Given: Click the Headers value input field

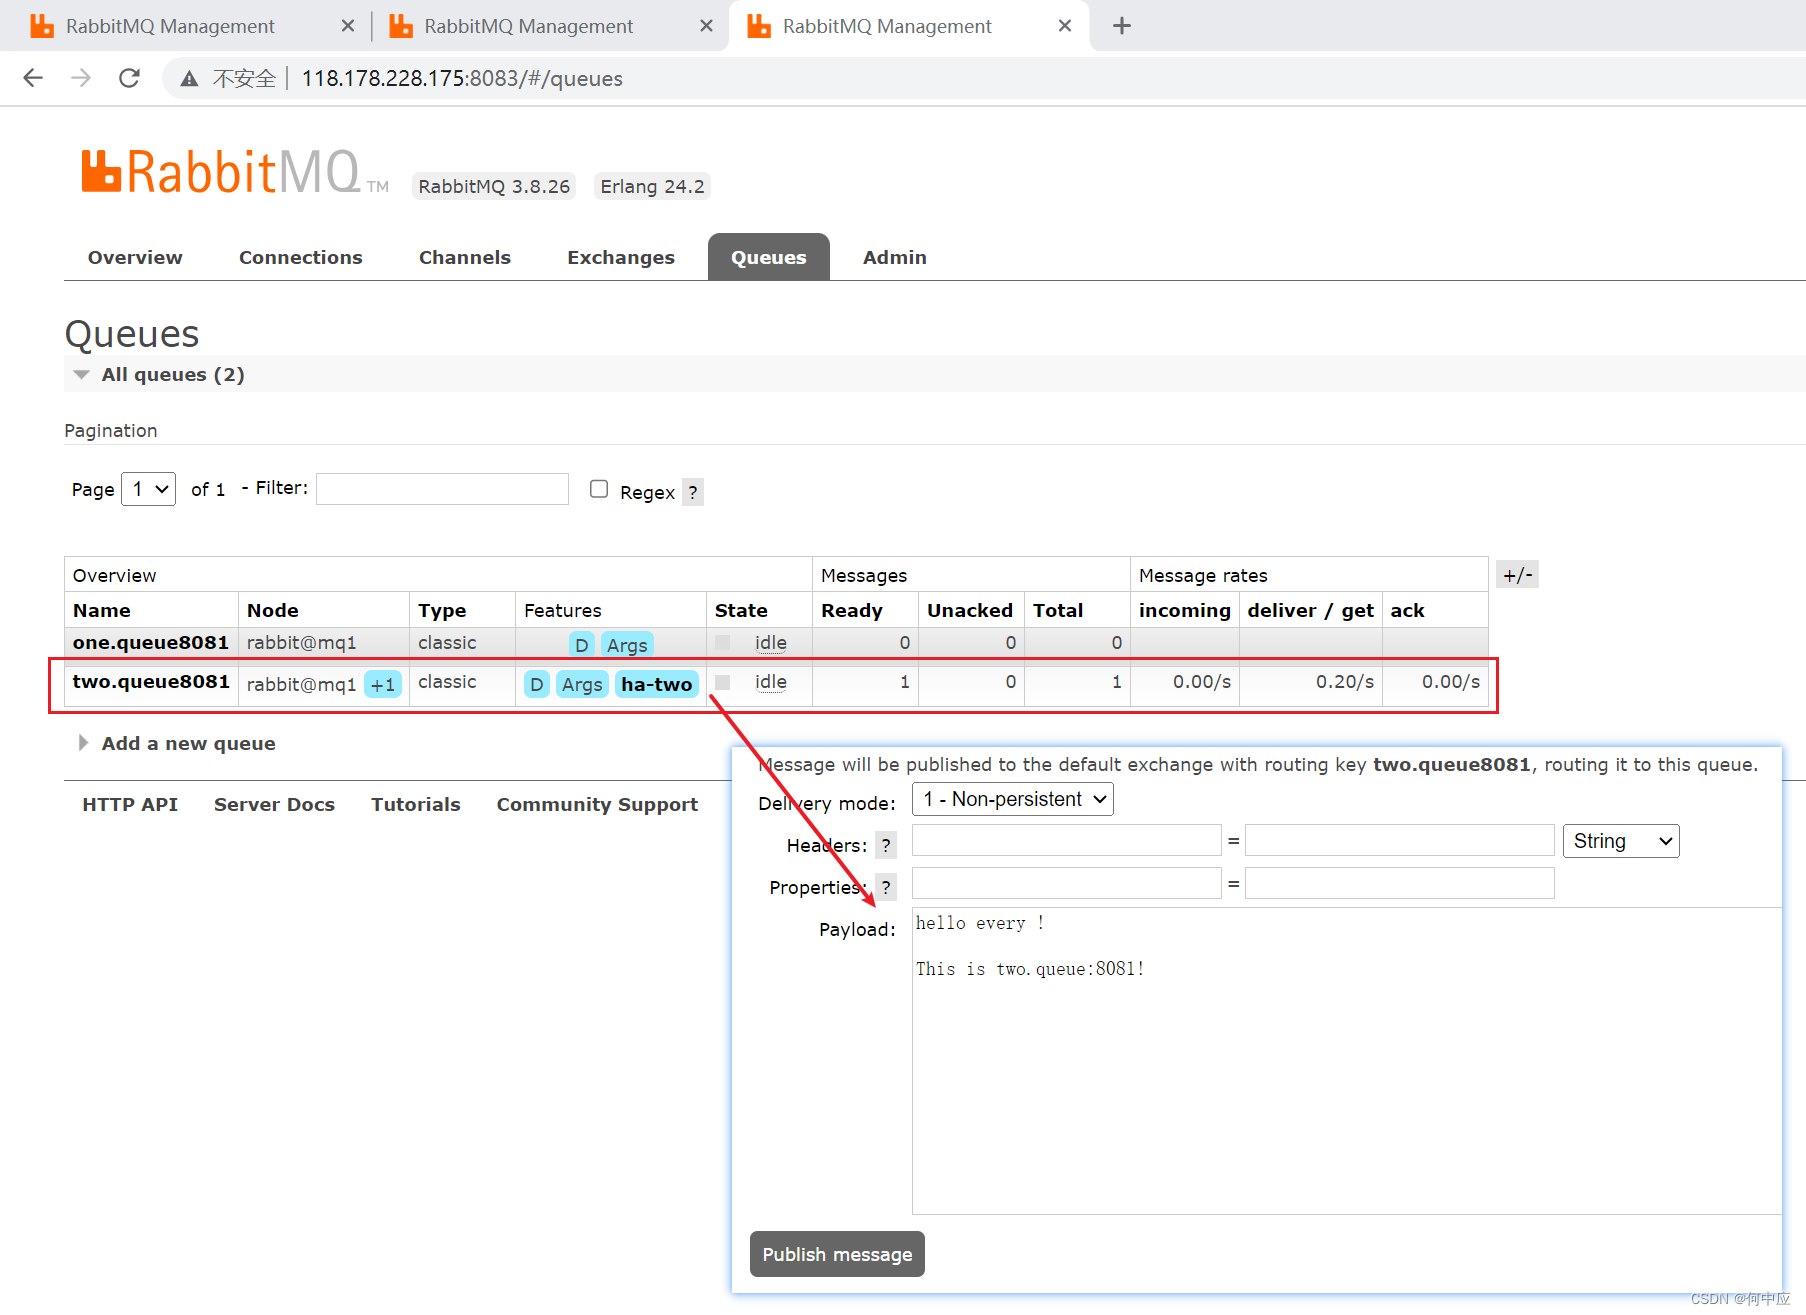Looking at the screenshot, I should point(1399,841).
